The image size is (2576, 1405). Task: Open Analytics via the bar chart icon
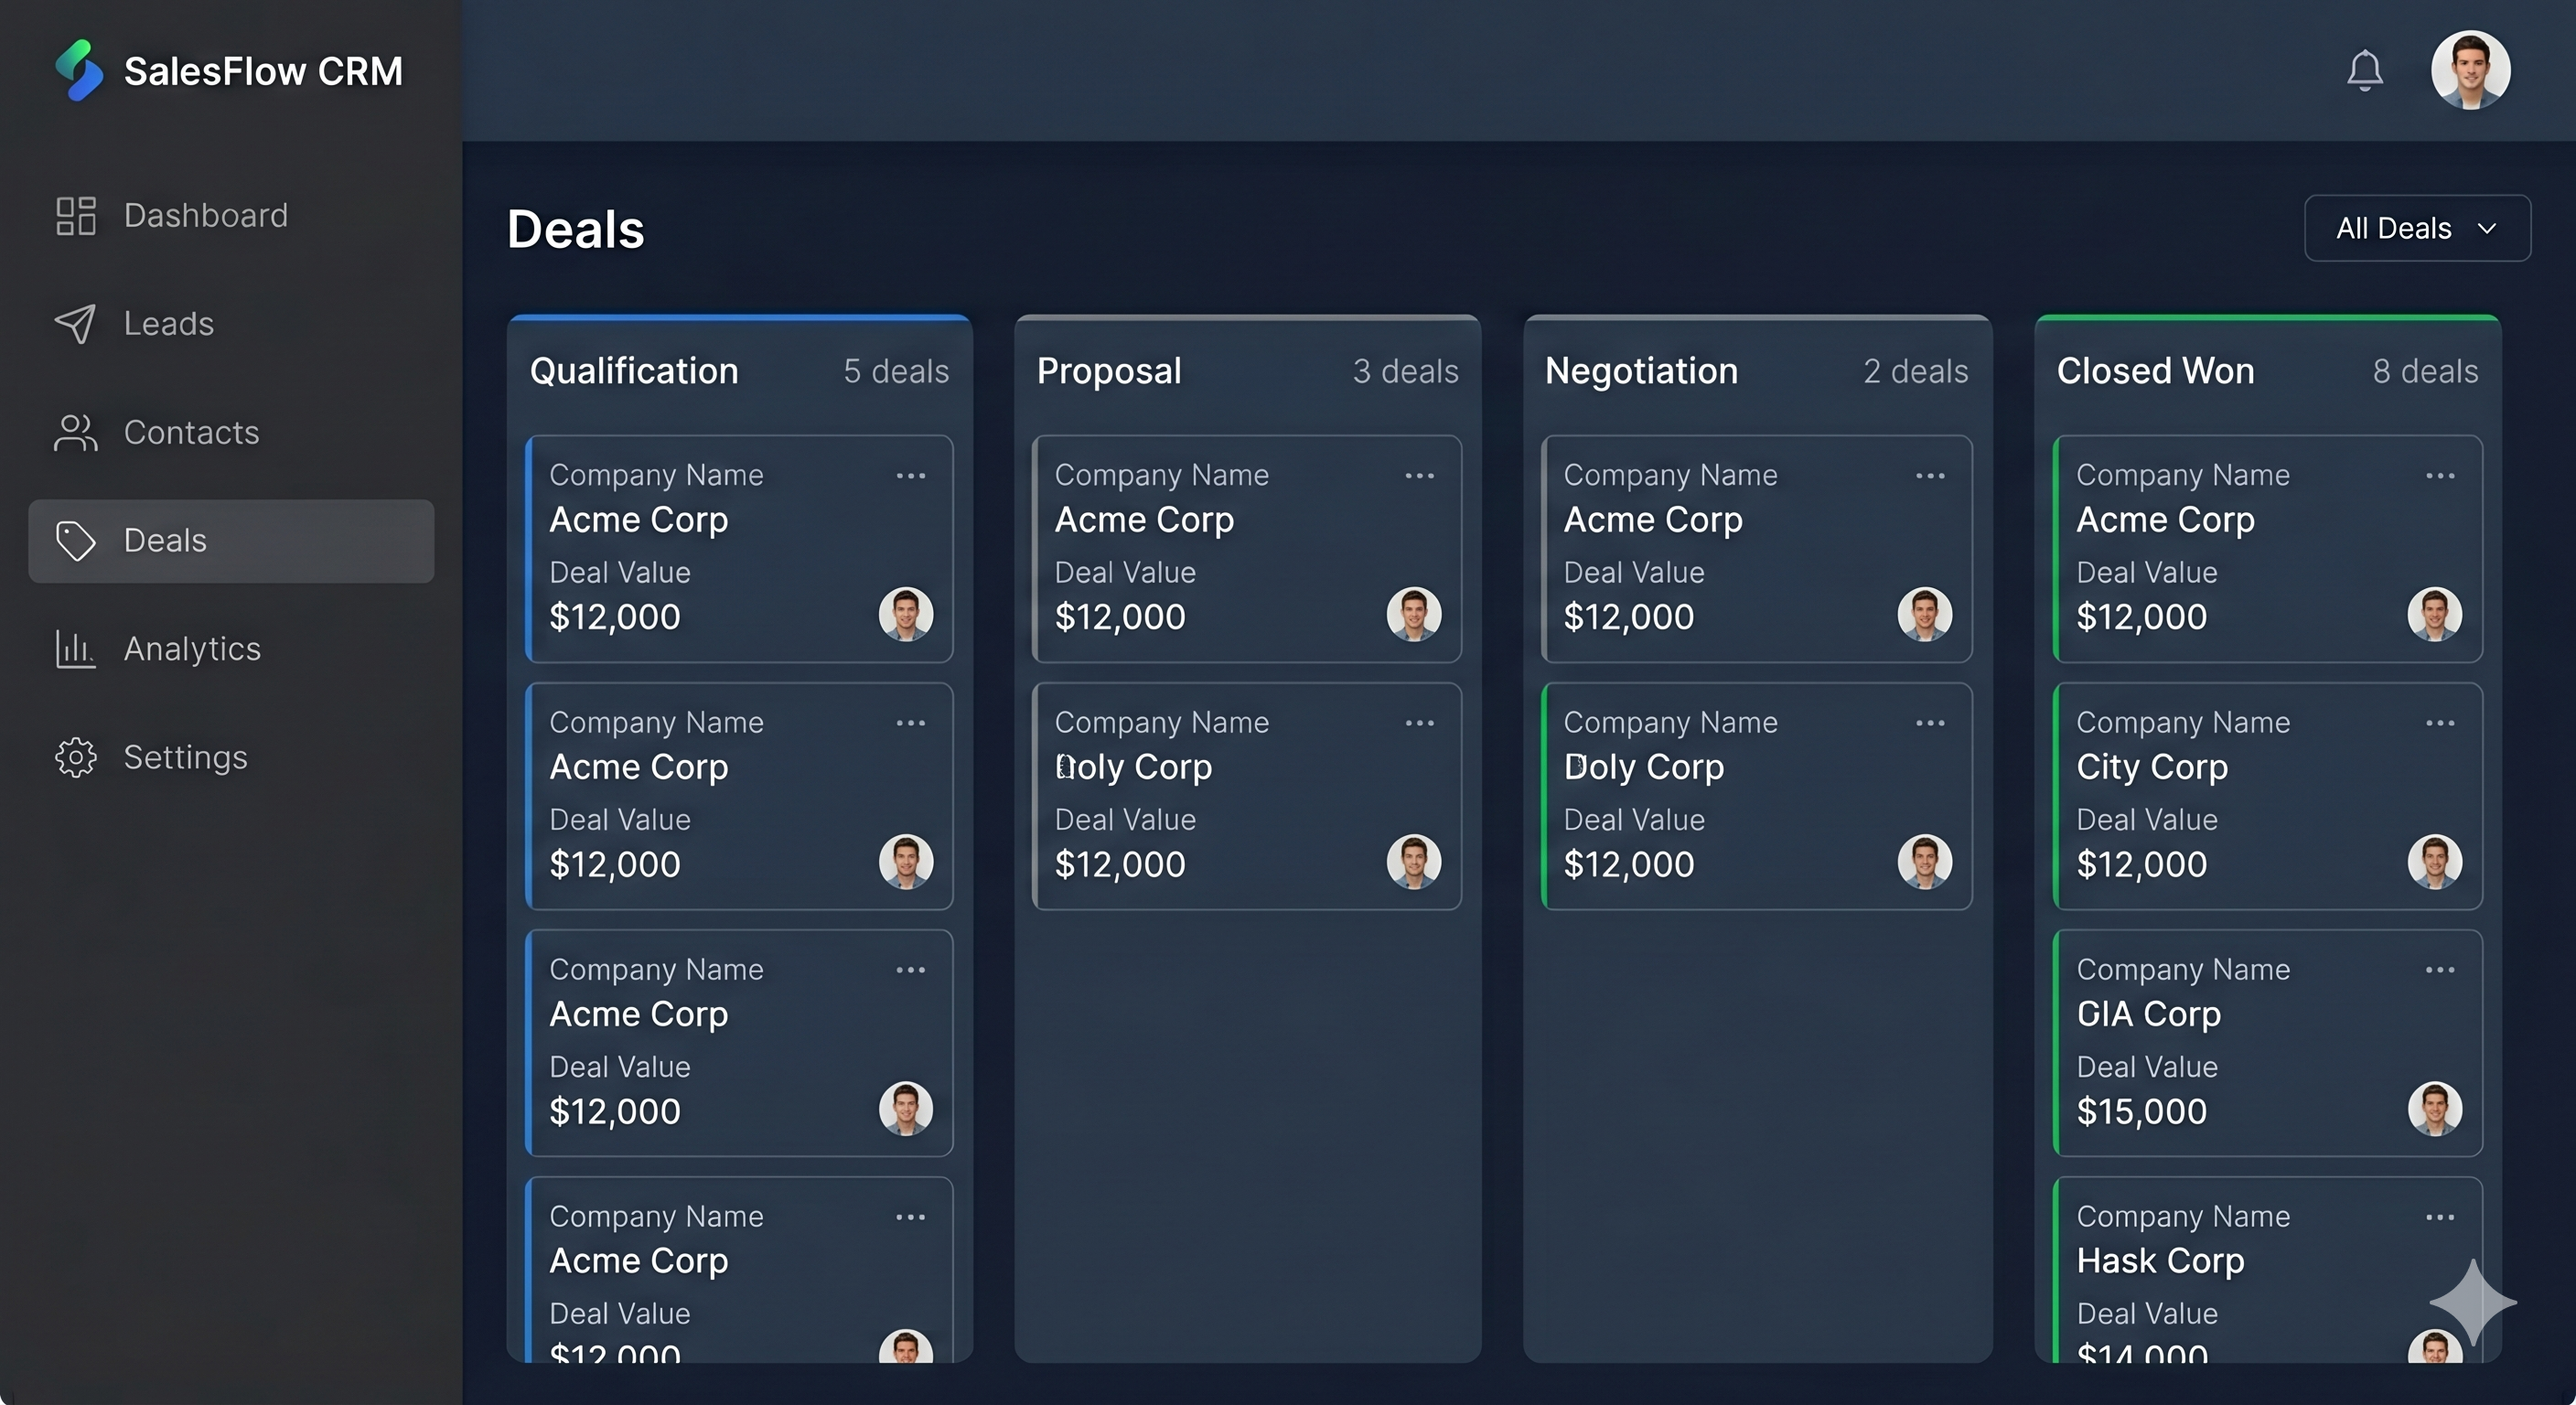tap(75, 649)
